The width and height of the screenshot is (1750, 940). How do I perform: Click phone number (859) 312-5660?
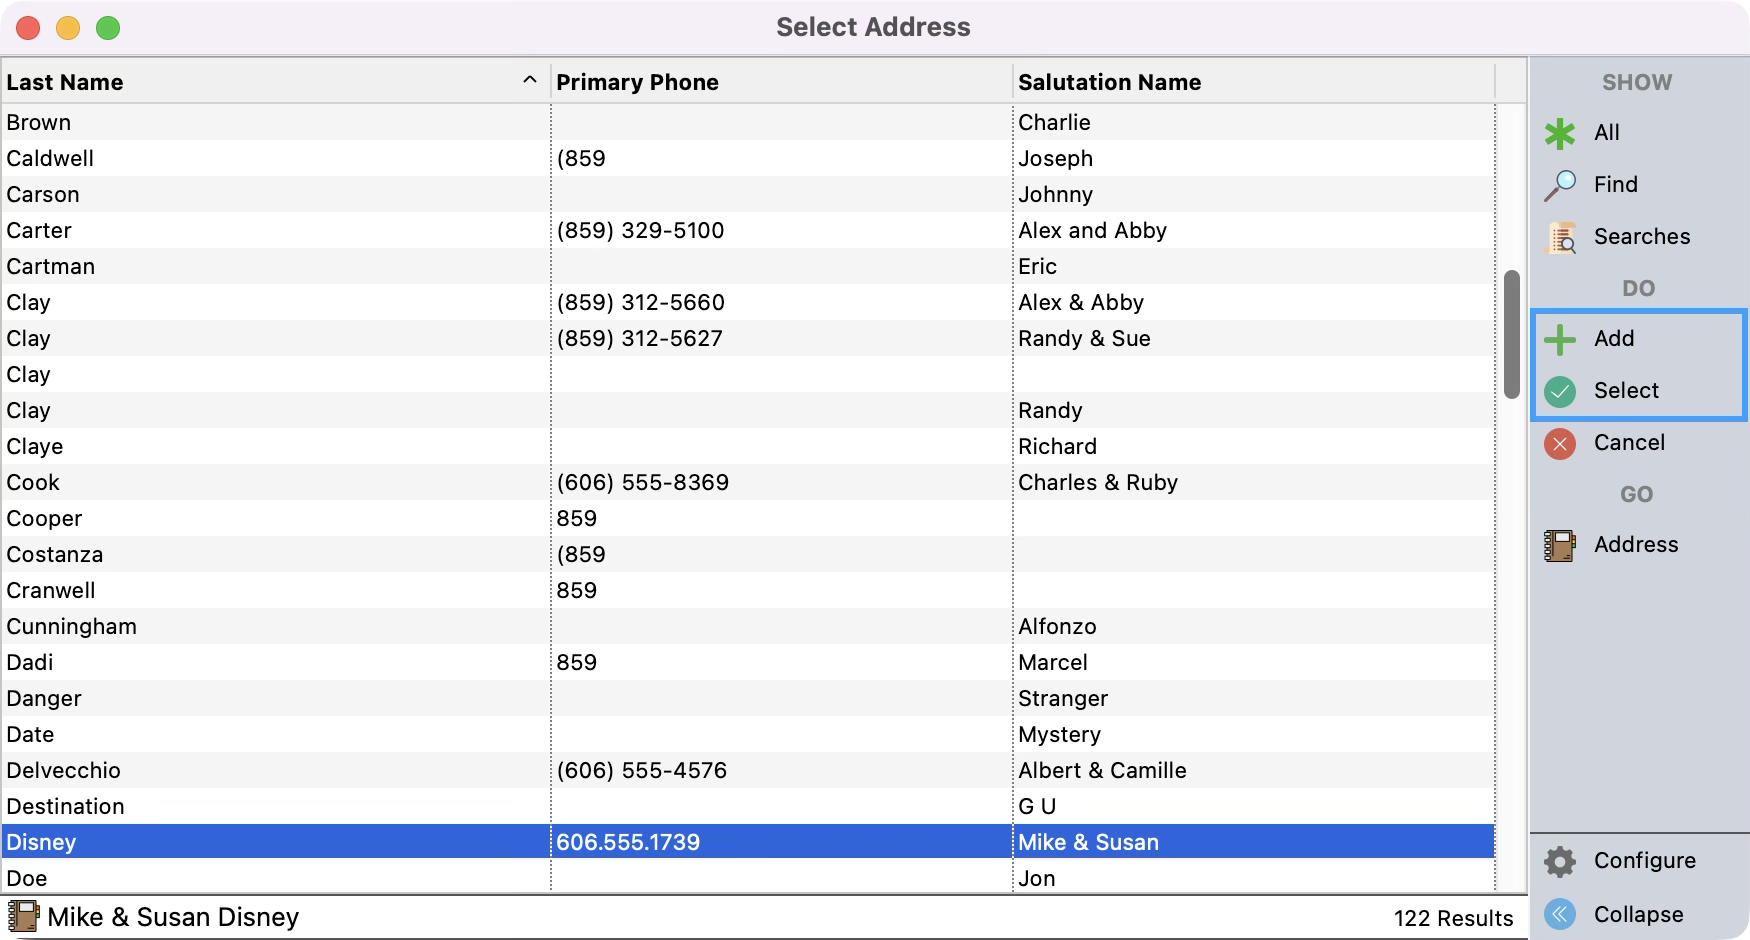pyautogui.click(x=640, y=302)
